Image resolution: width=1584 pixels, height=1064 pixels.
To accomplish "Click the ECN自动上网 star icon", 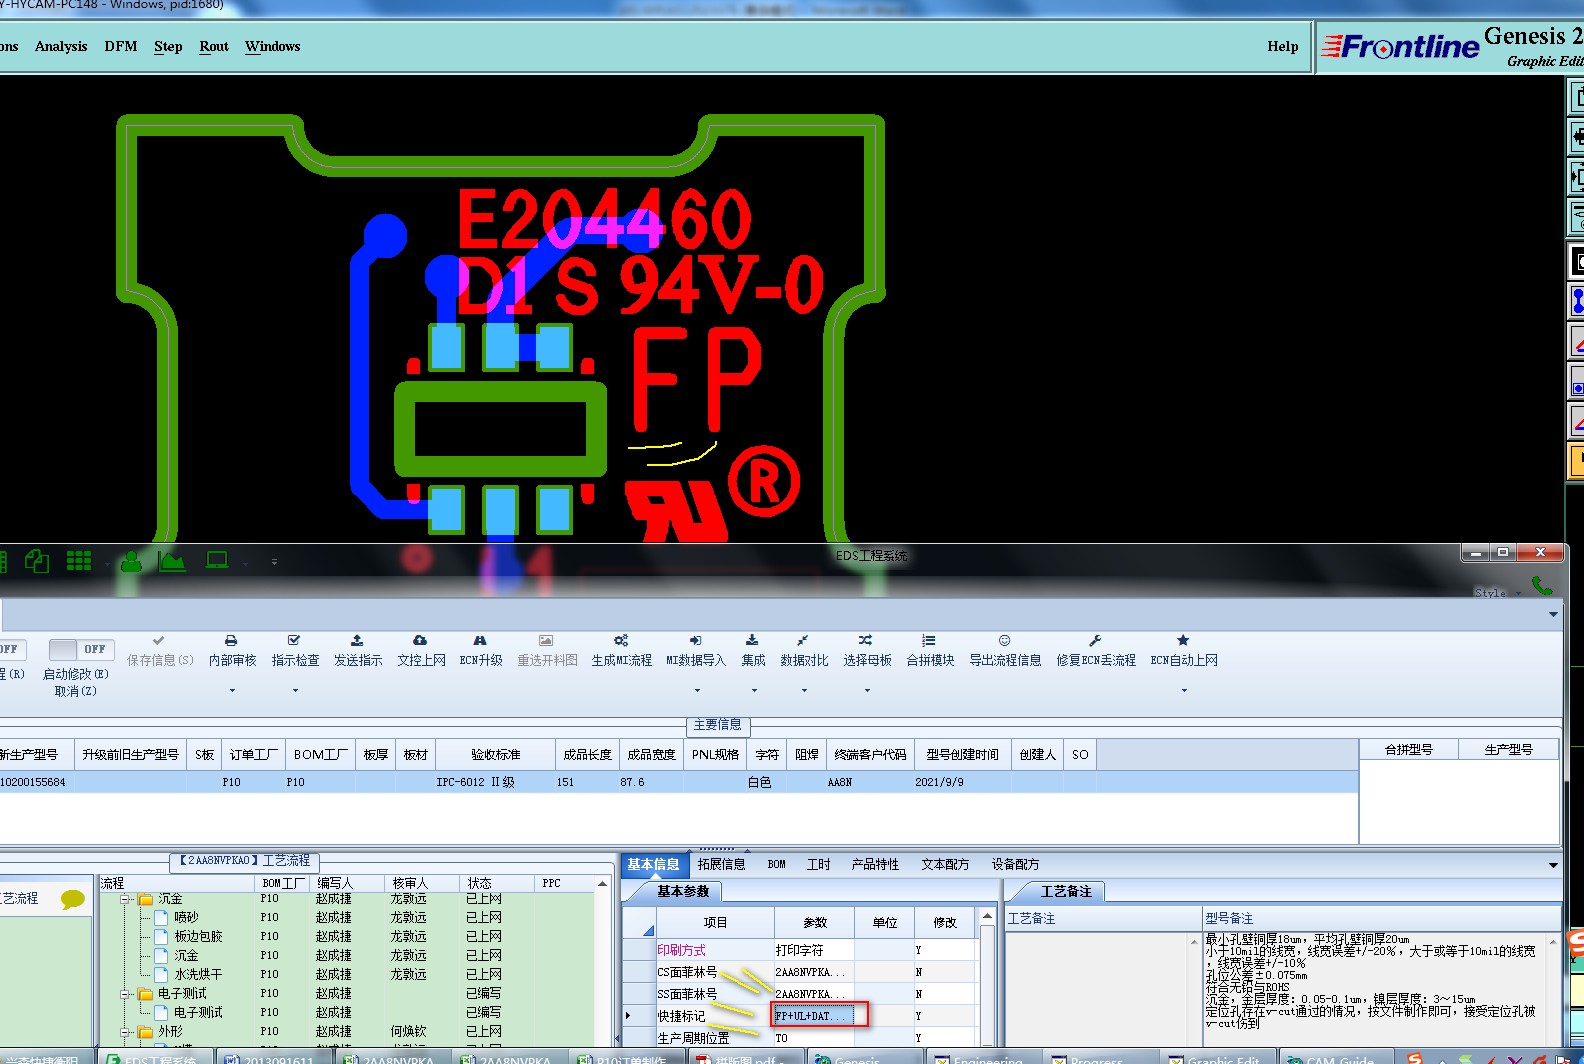I will (x=1183, y=640).
